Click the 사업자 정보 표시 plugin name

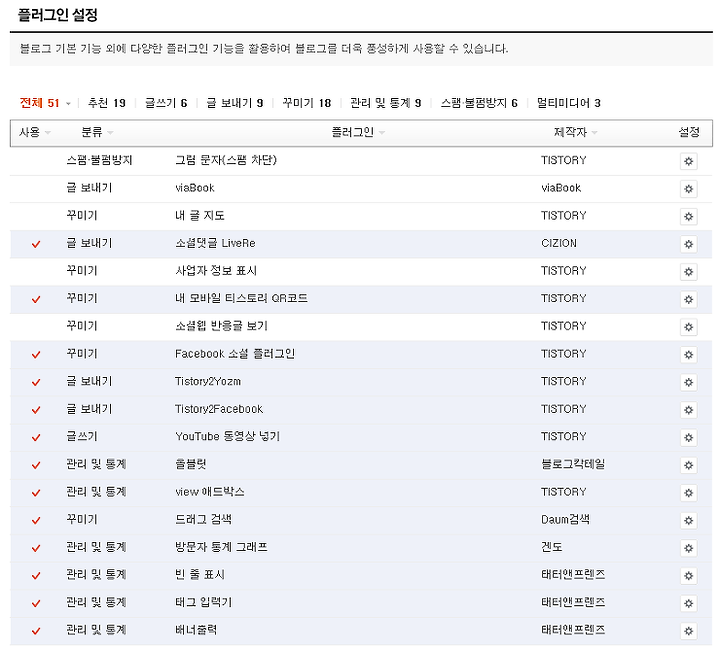216,271
